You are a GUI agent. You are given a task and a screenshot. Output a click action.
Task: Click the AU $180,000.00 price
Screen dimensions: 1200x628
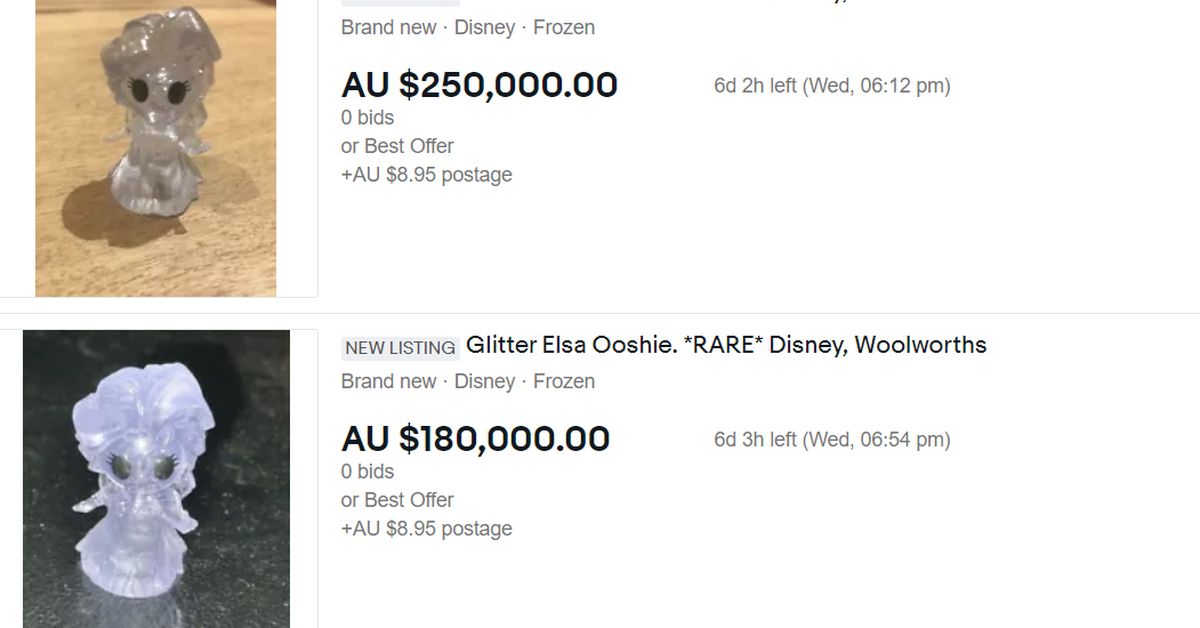tap(475, 439)
